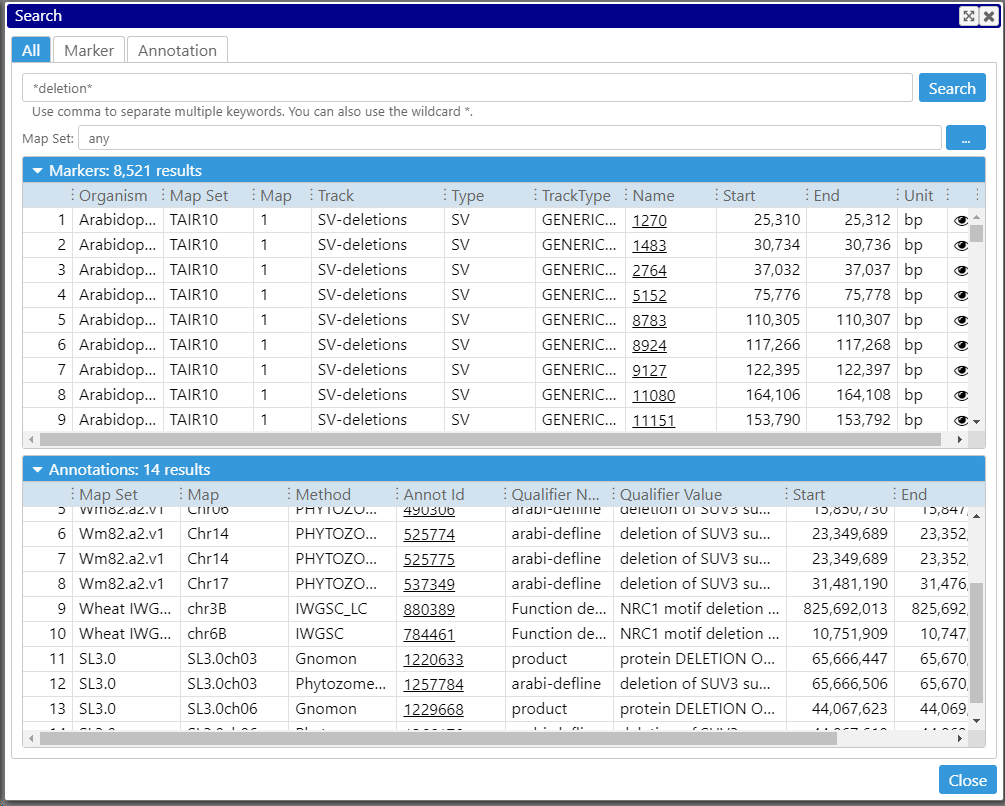The width and height of the screenshot is (1005, 806).
Task: Click the Search button
Action: [952, 88]
